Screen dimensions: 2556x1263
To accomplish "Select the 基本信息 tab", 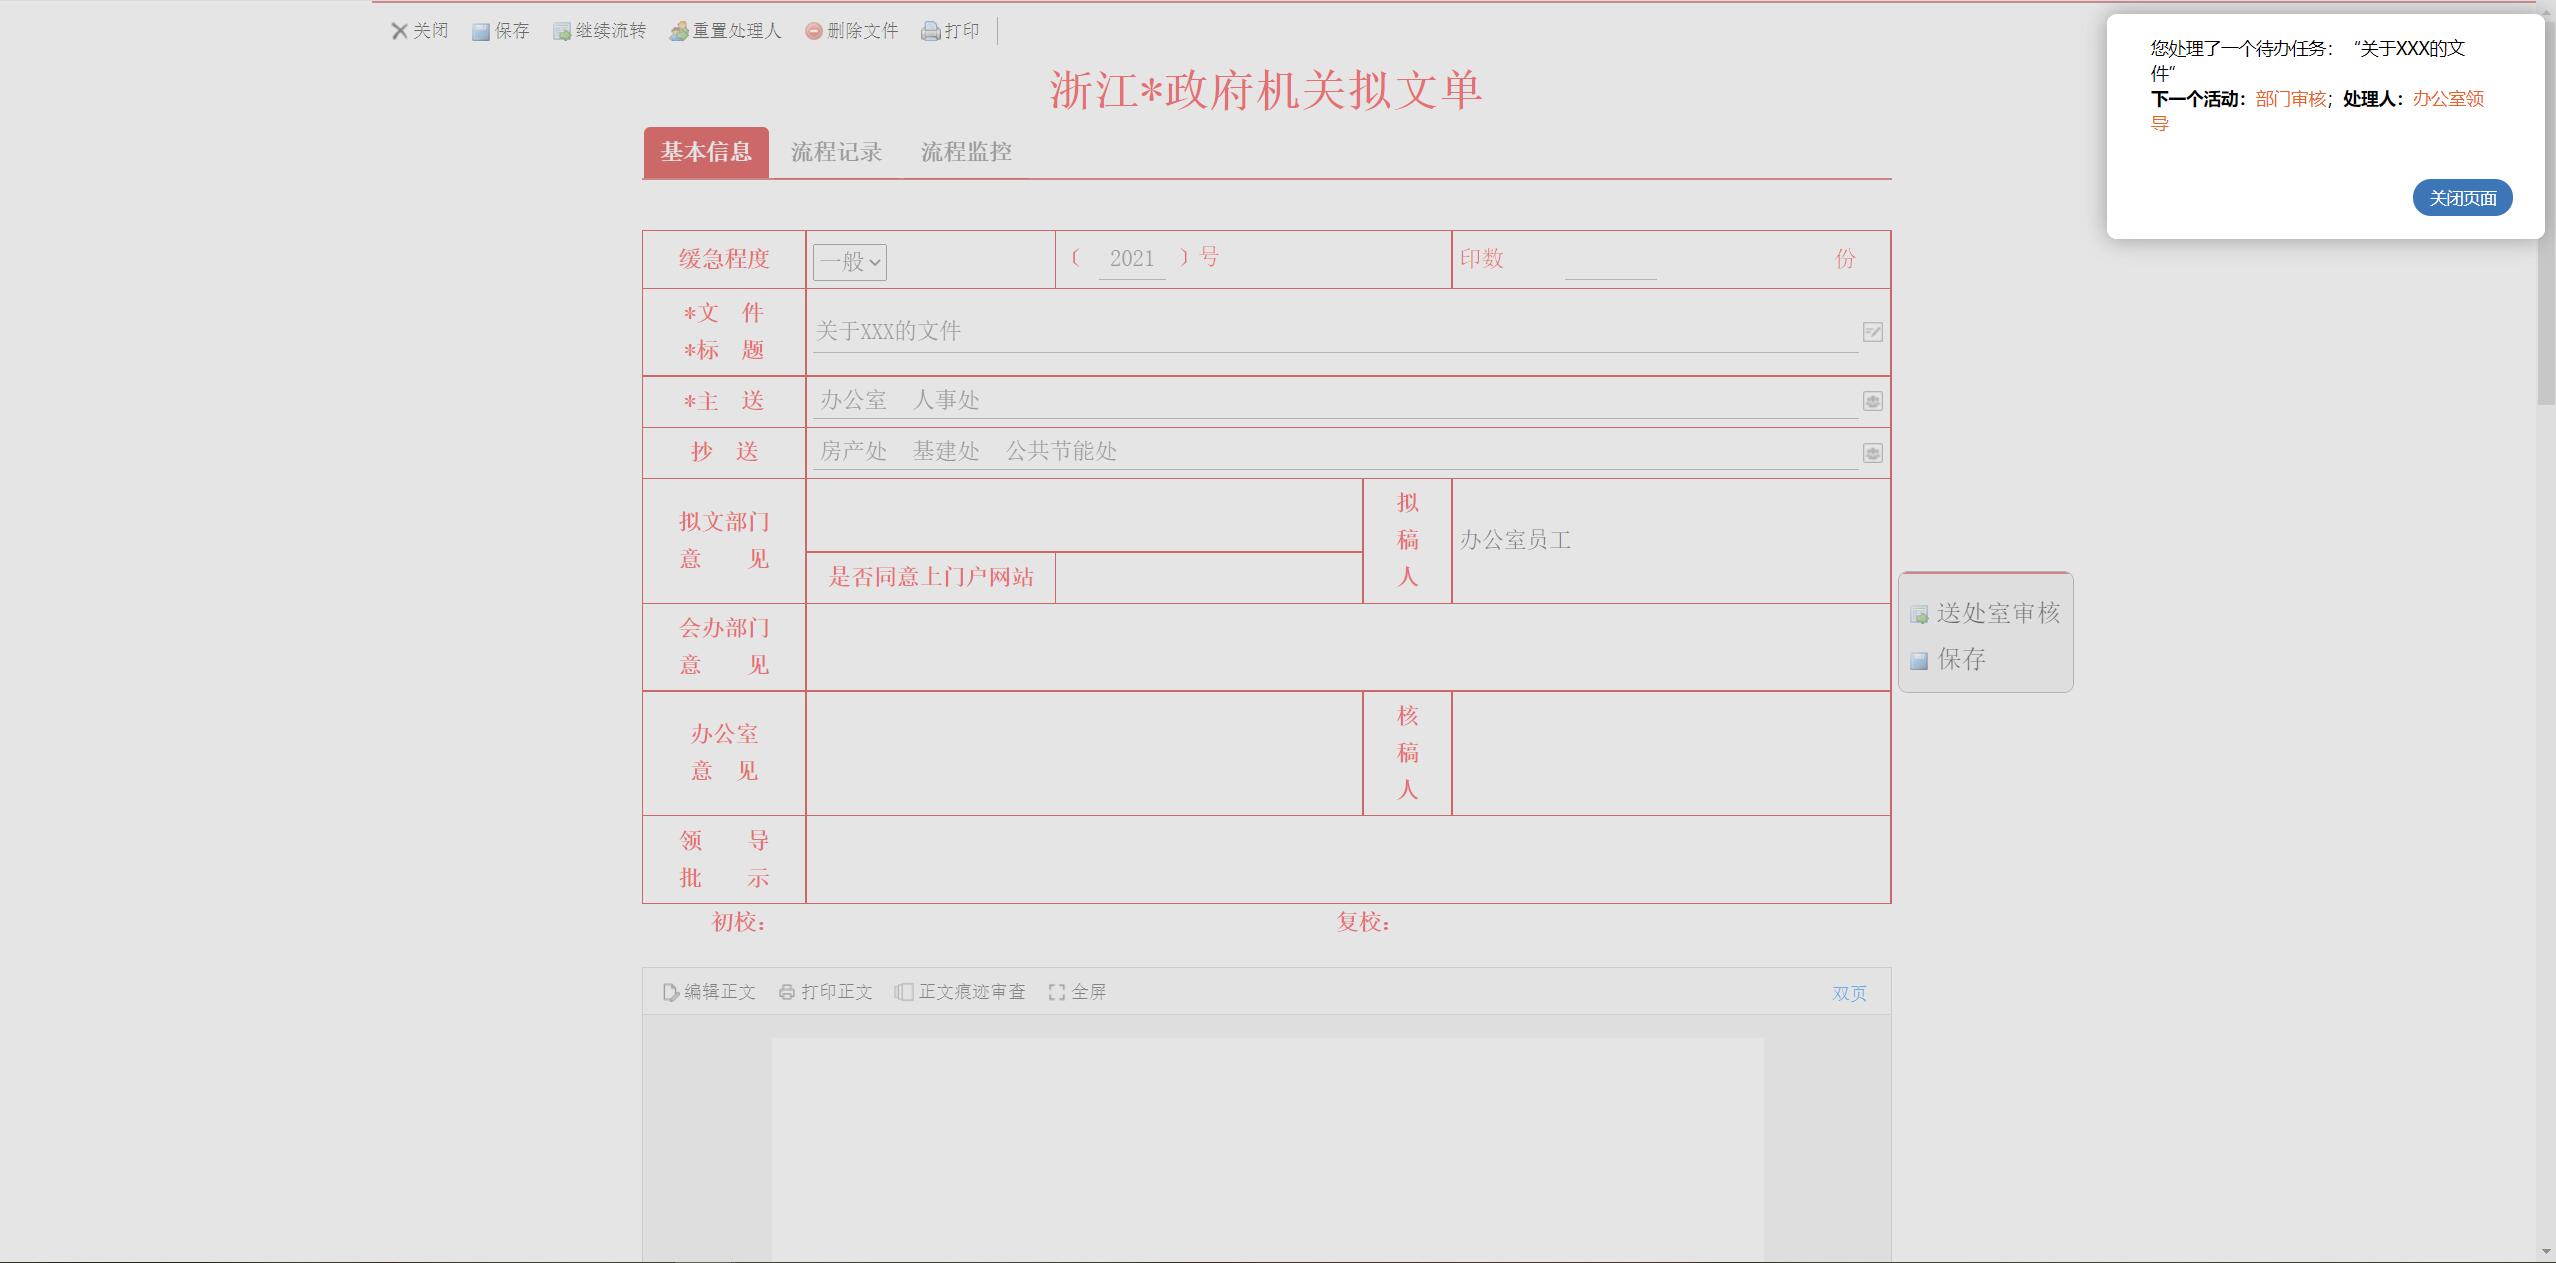I will click(x=706, y=152).
